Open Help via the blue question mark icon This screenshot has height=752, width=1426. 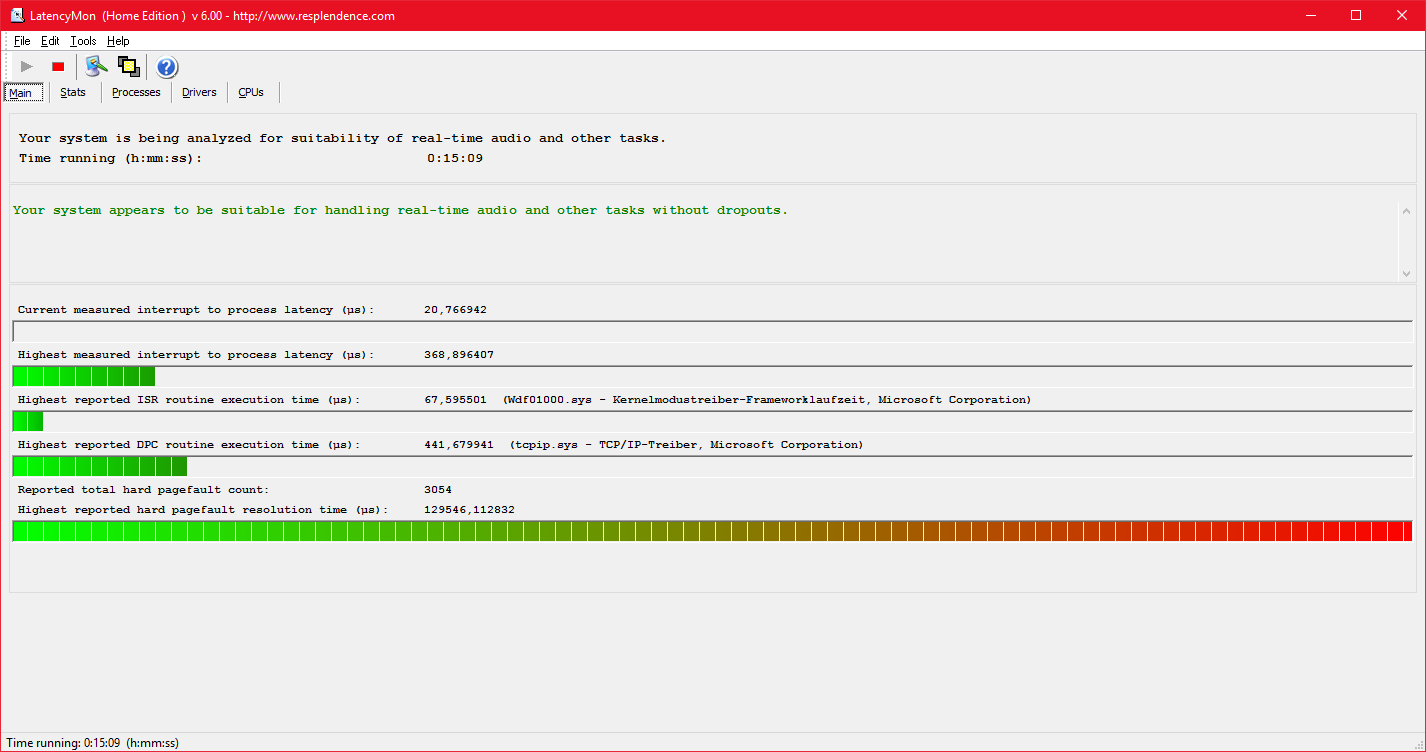point(167,67)
